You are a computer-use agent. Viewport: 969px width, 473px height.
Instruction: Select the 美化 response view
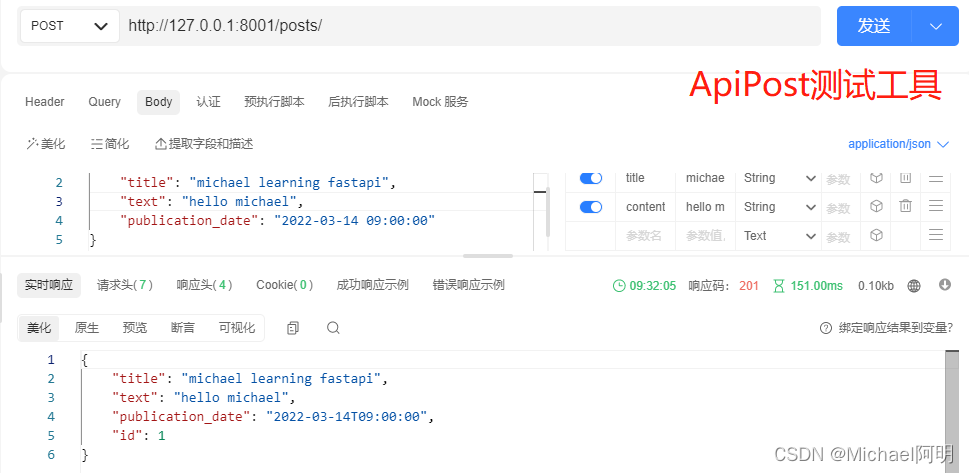click(39, 328)
